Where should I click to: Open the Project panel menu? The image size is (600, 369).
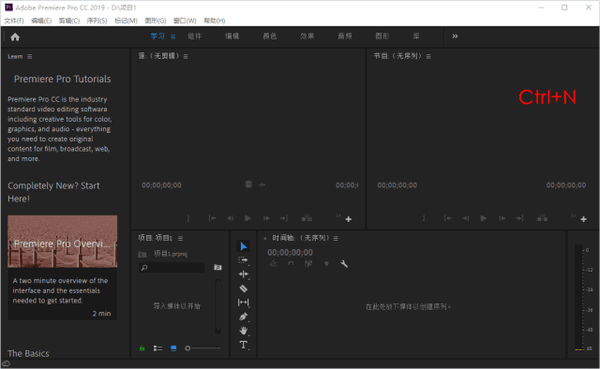click(x=180, y=238)
